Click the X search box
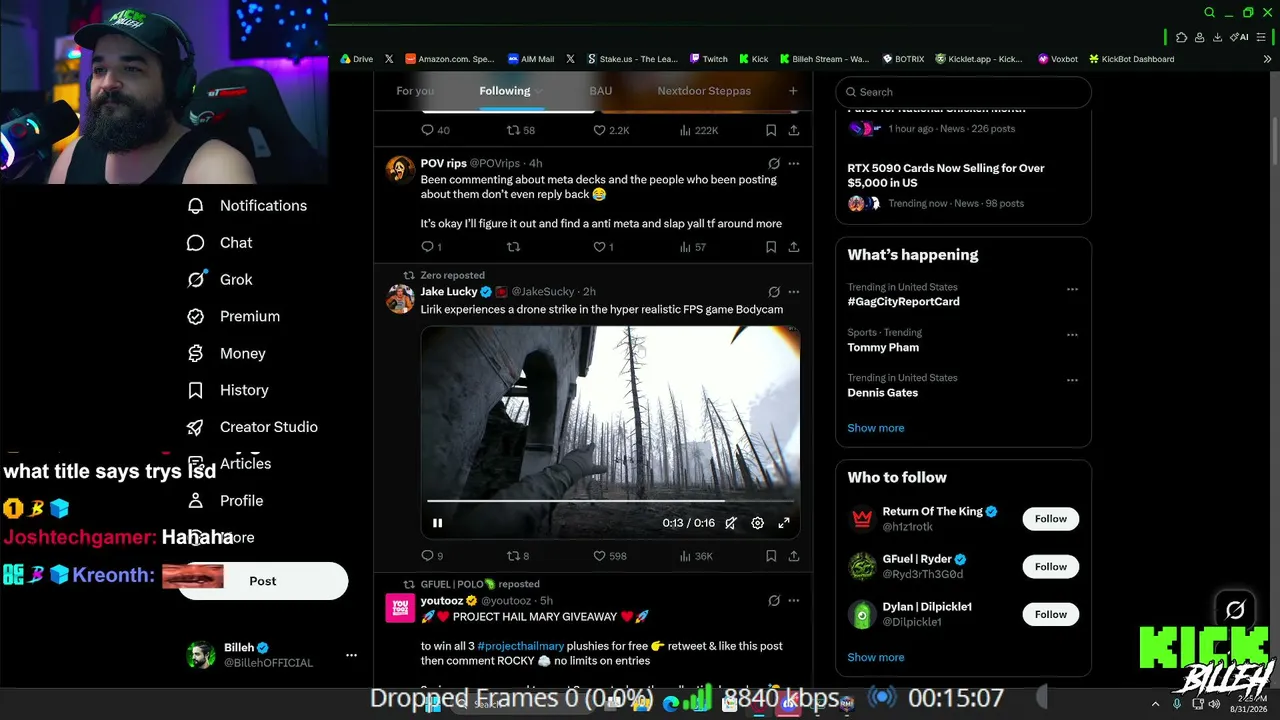This screenshot has width=1280, height=720. coord(963,92)
